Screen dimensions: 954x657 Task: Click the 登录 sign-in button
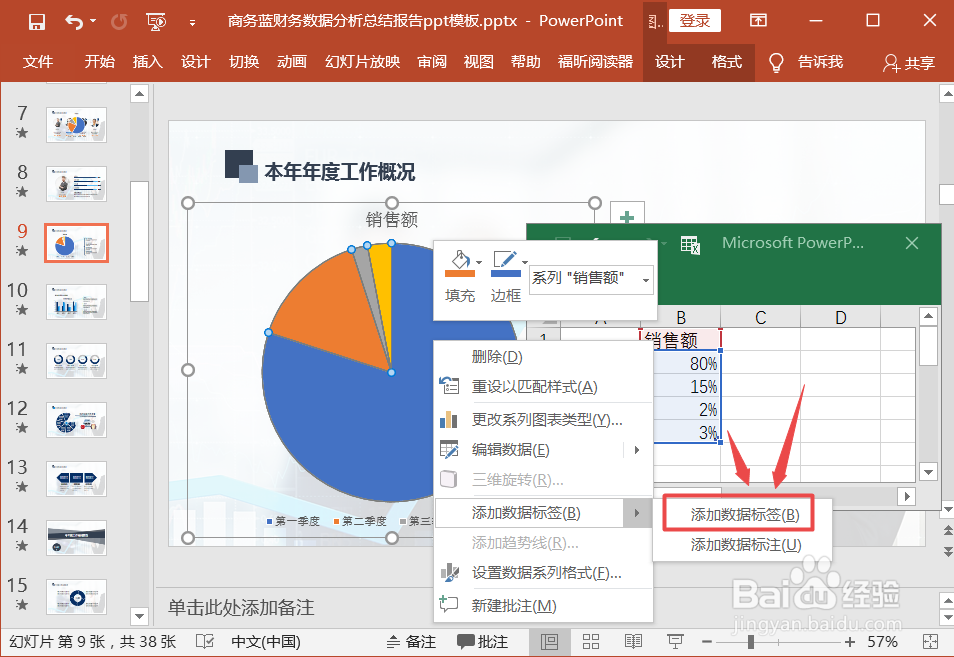click(695, 21)
